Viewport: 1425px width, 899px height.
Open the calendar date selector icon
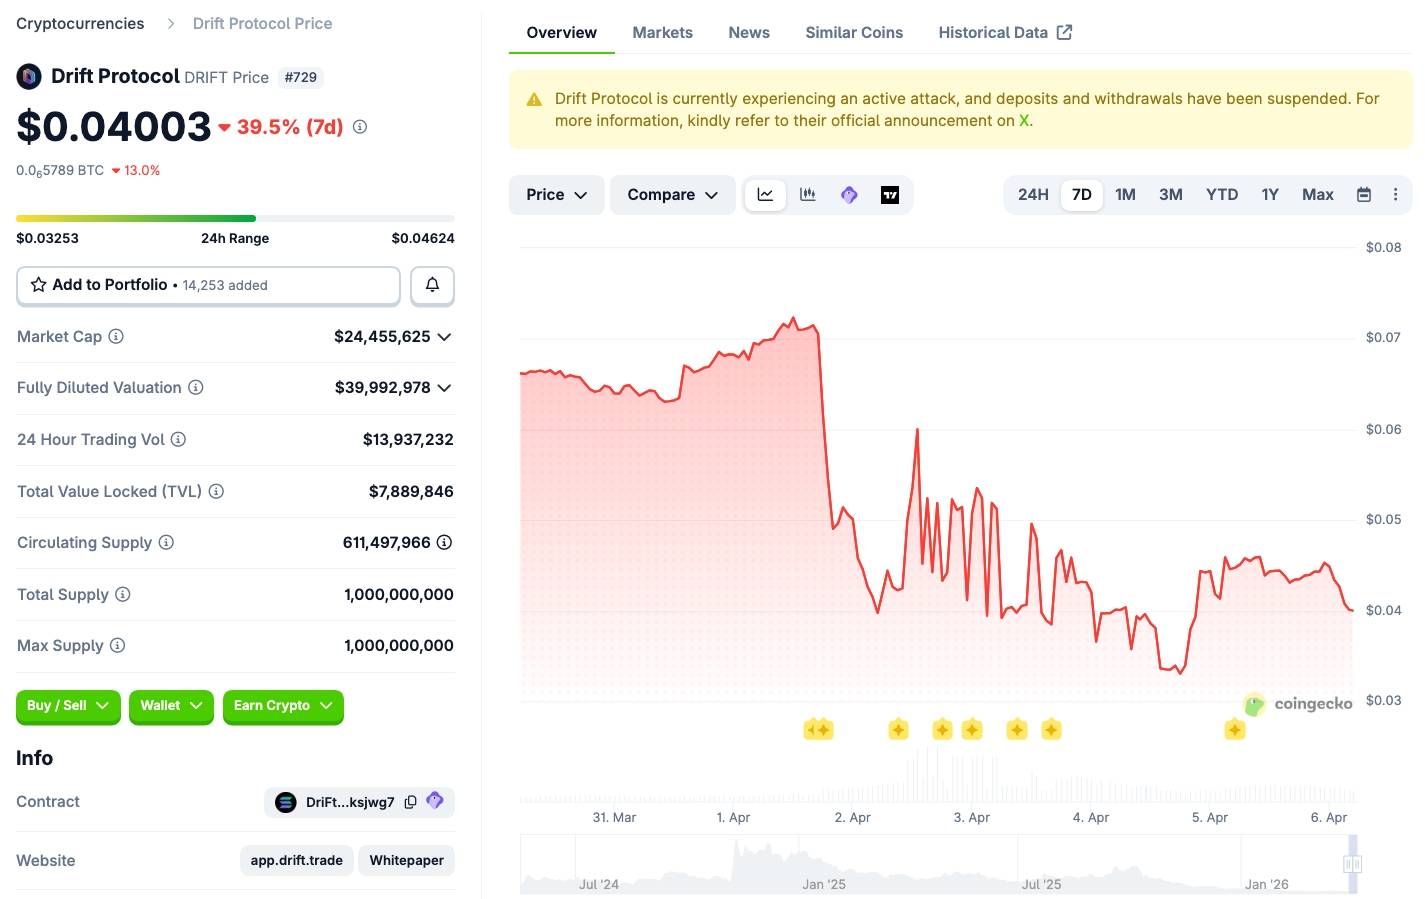(x=1363, y=195)
